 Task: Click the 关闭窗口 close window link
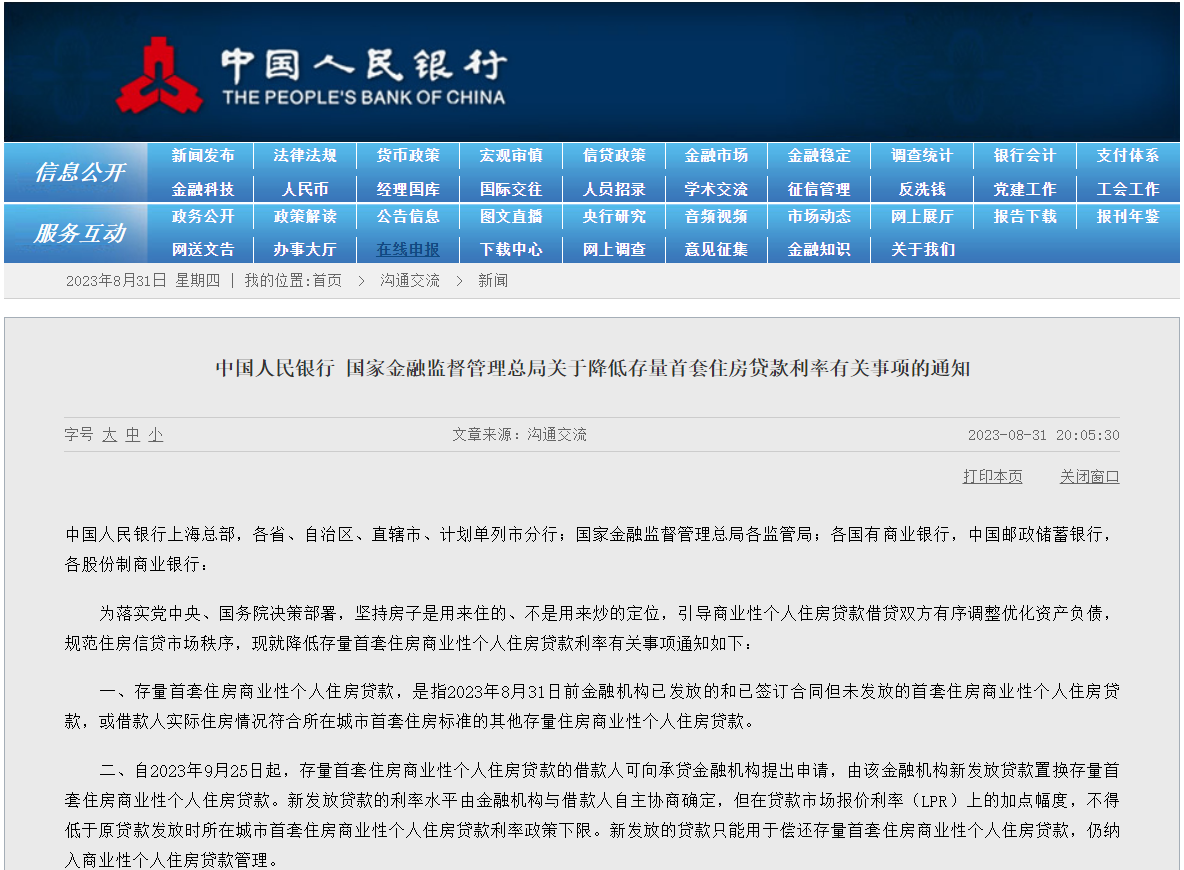click(x=1089, y=477)
